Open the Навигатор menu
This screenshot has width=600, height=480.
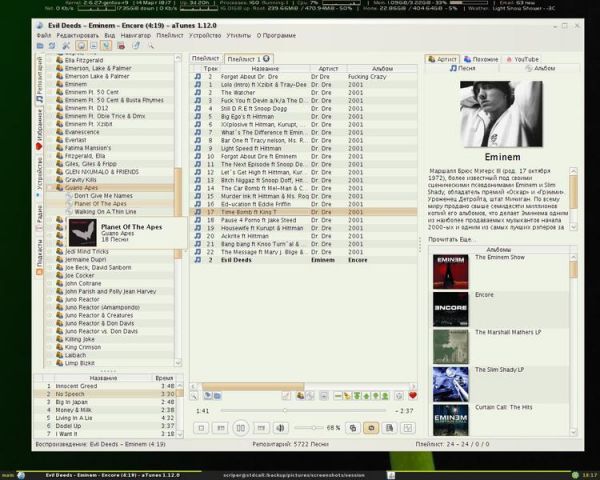[x=135, y=36]
